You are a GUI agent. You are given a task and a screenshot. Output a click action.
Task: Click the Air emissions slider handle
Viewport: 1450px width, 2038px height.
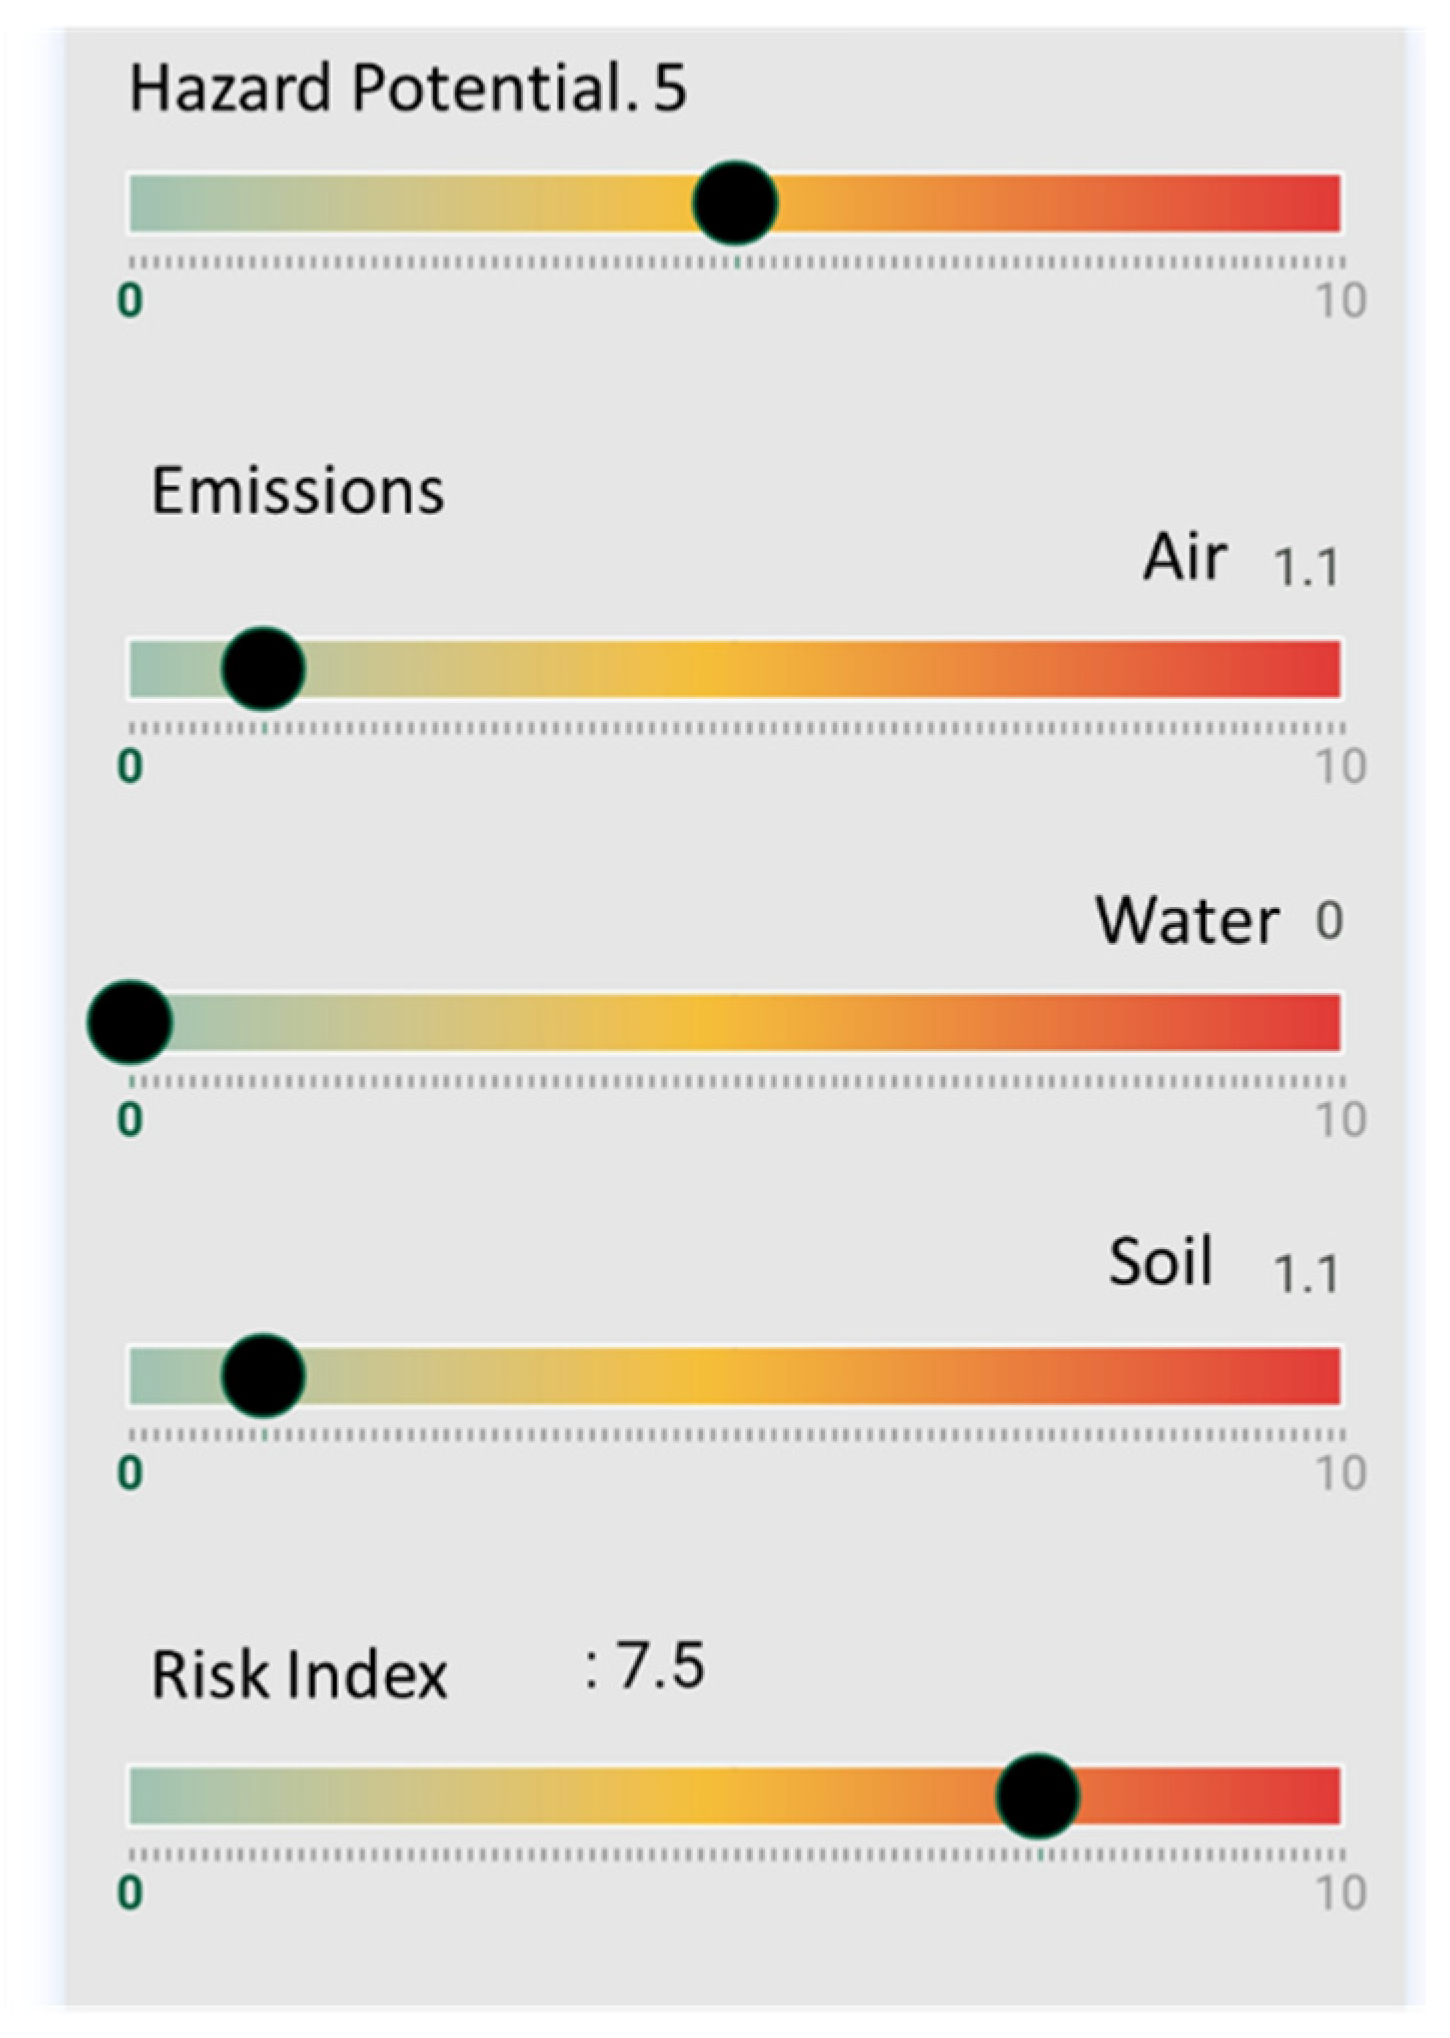(263, 669)
